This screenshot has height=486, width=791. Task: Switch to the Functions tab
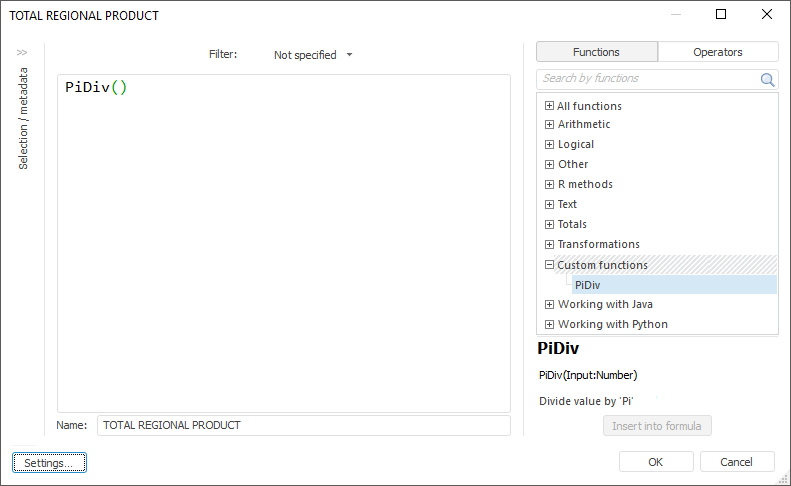pos(597,52)
